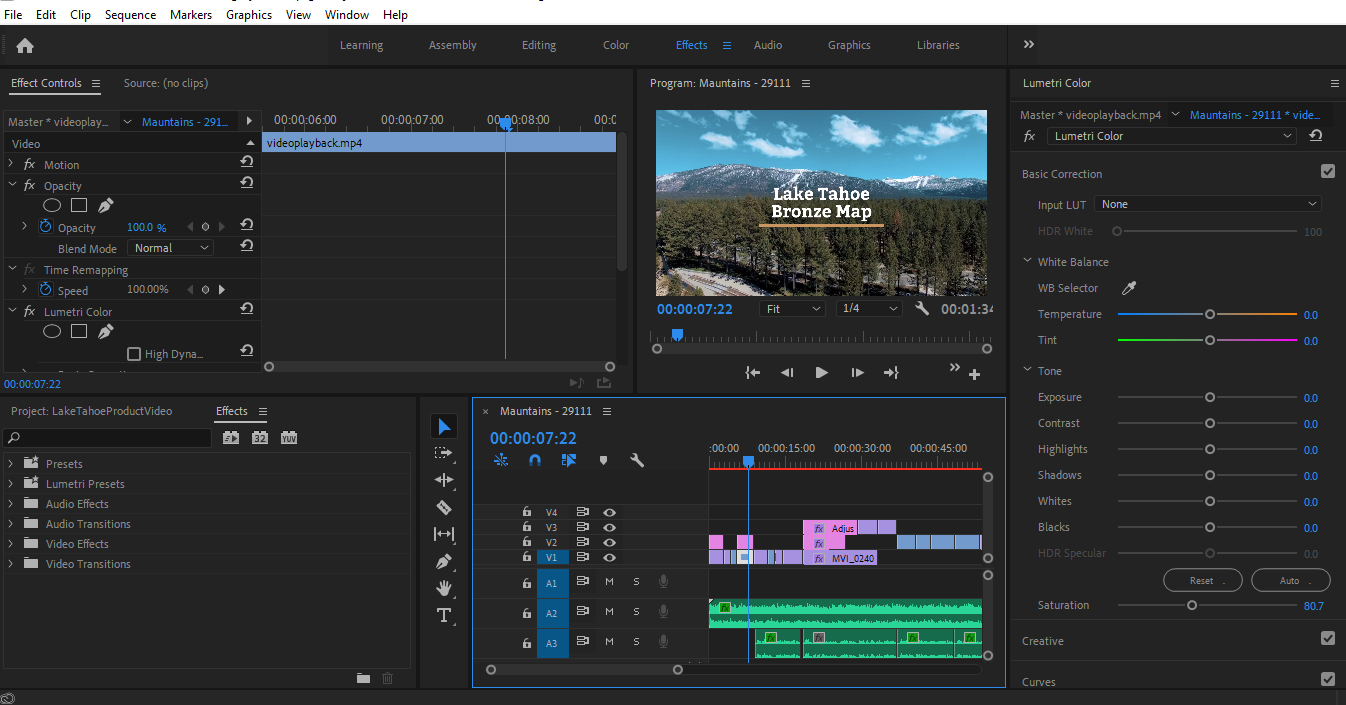Hide the V3 track output
This screenshot has width=1346, height=705.
pos(609,527)
